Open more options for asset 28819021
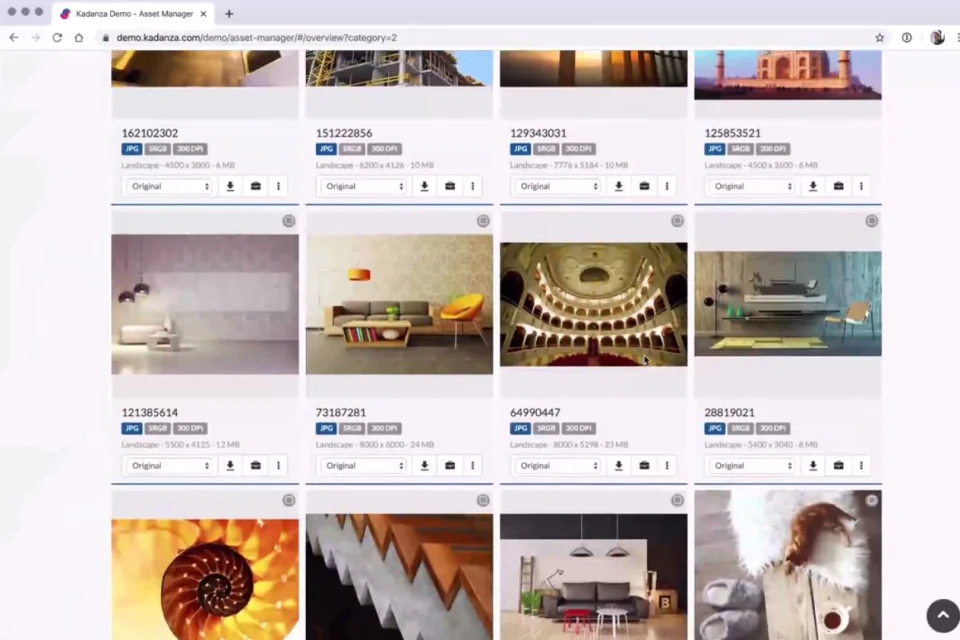960x640 pixels. point(861,465)
